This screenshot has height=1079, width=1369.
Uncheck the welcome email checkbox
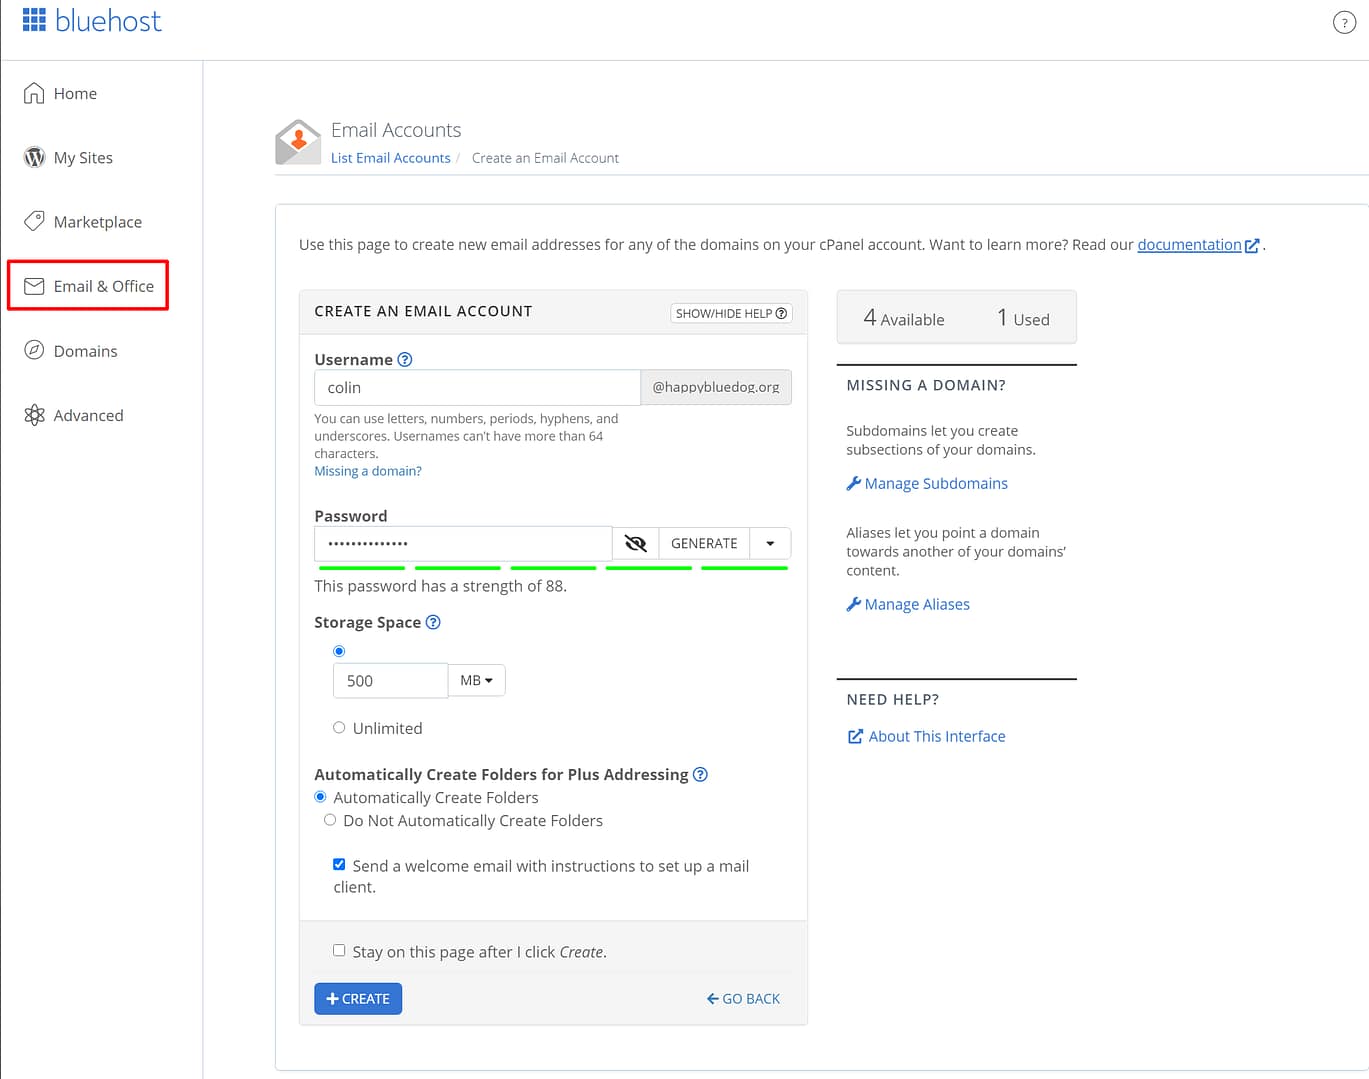(339, 863)
